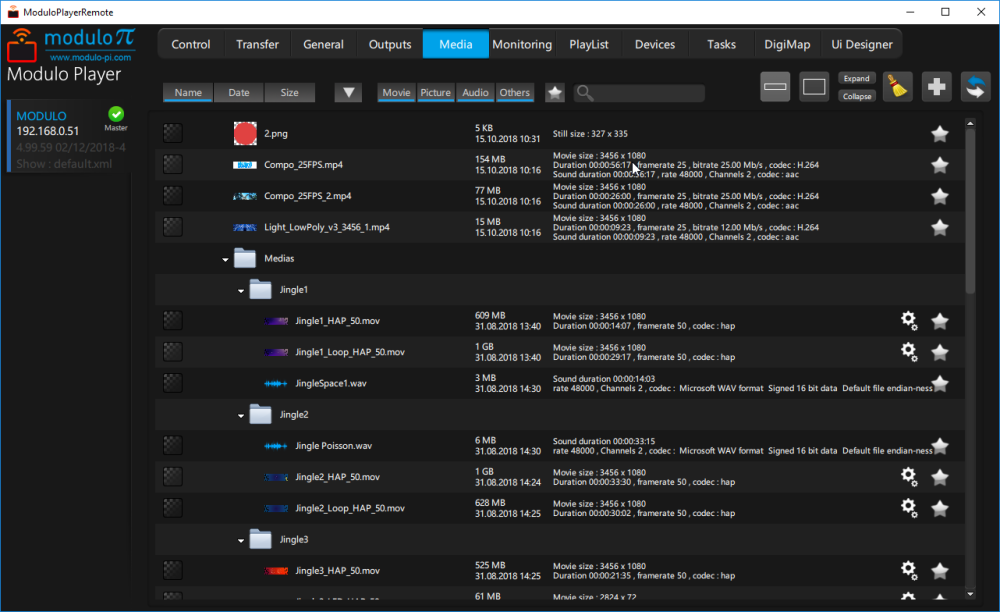The image size is (1000, 612).
Task: Click the cleanup broom icon in the toolbar
Action: coord(897,87)
